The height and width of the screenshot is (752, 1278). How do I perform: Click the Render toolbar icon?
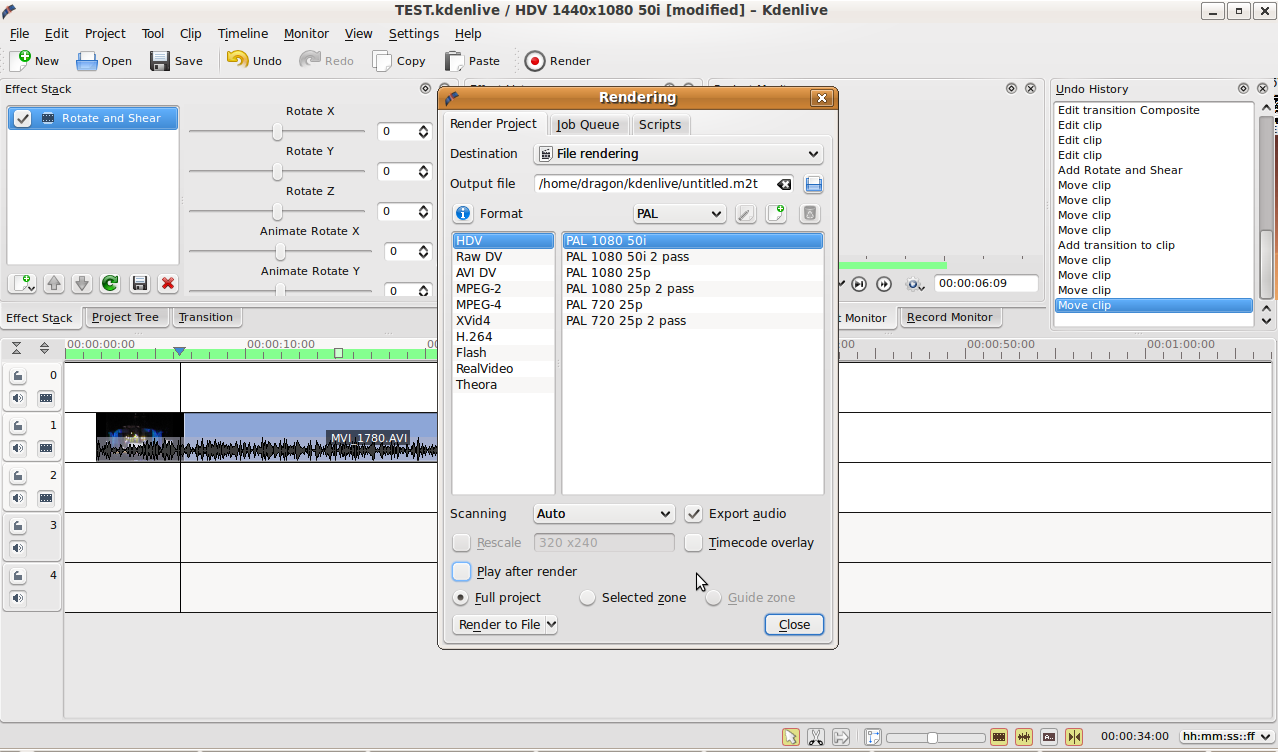pyautogui.click(x=536, y=61)
